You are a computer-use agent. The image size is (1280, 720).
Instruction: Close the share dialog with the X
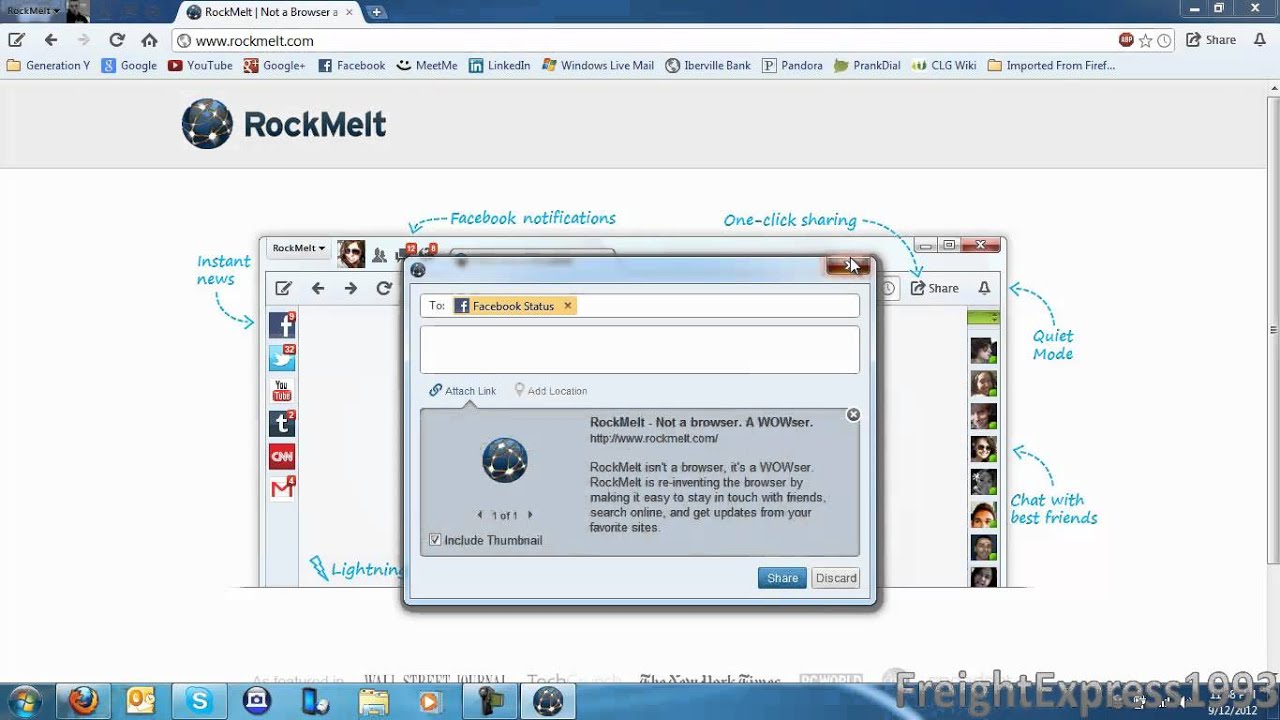click(x=848, y=265)
